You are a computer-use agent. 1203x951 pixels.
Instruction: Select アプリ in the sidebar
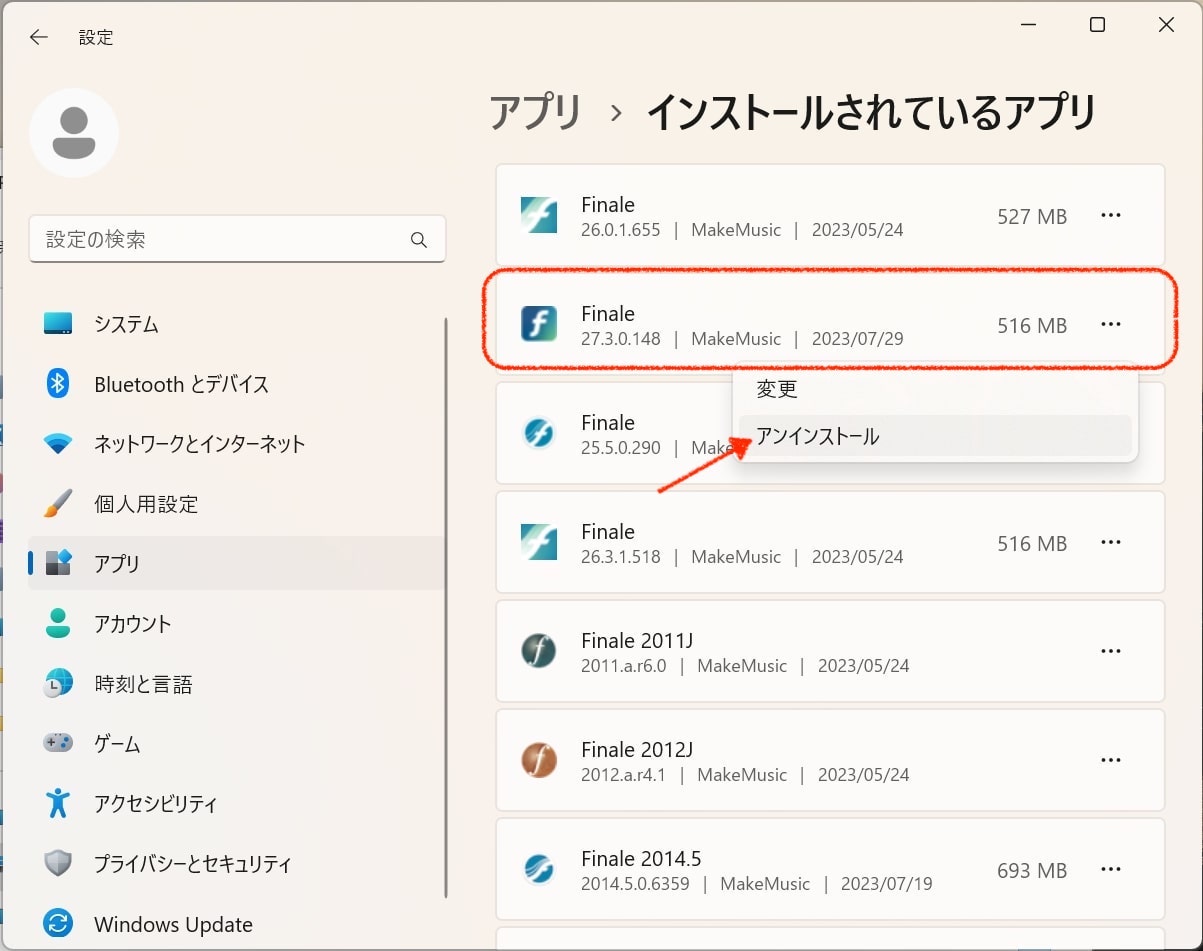[236, 563]
